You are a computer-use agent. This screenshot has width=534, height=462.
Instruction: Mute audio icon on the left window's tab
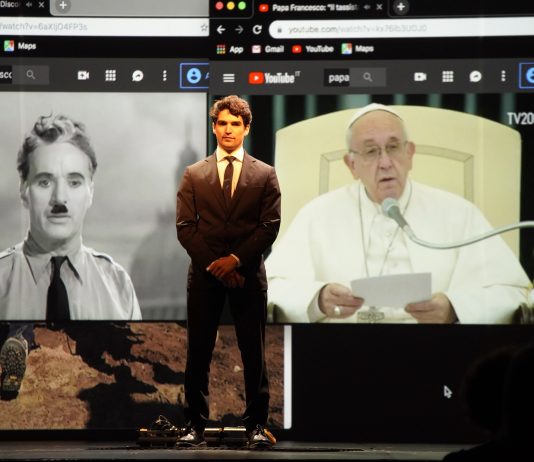click(30, 5)
